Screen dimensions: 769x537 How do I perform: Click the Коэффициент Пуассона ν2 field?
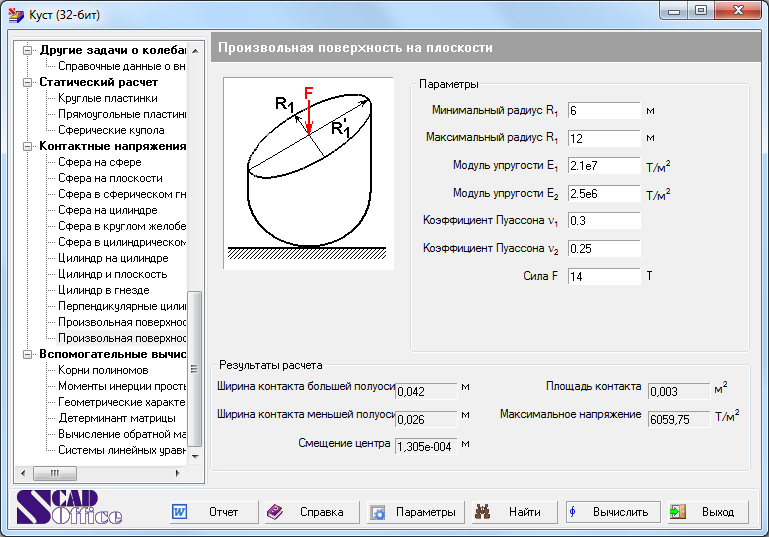[x=603, y=248]
